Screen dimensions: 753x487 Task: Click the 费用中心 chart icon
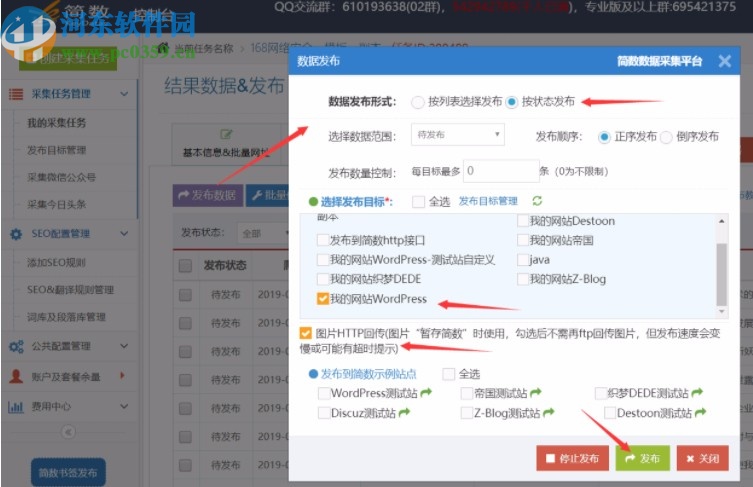click(x=16, y=407)
